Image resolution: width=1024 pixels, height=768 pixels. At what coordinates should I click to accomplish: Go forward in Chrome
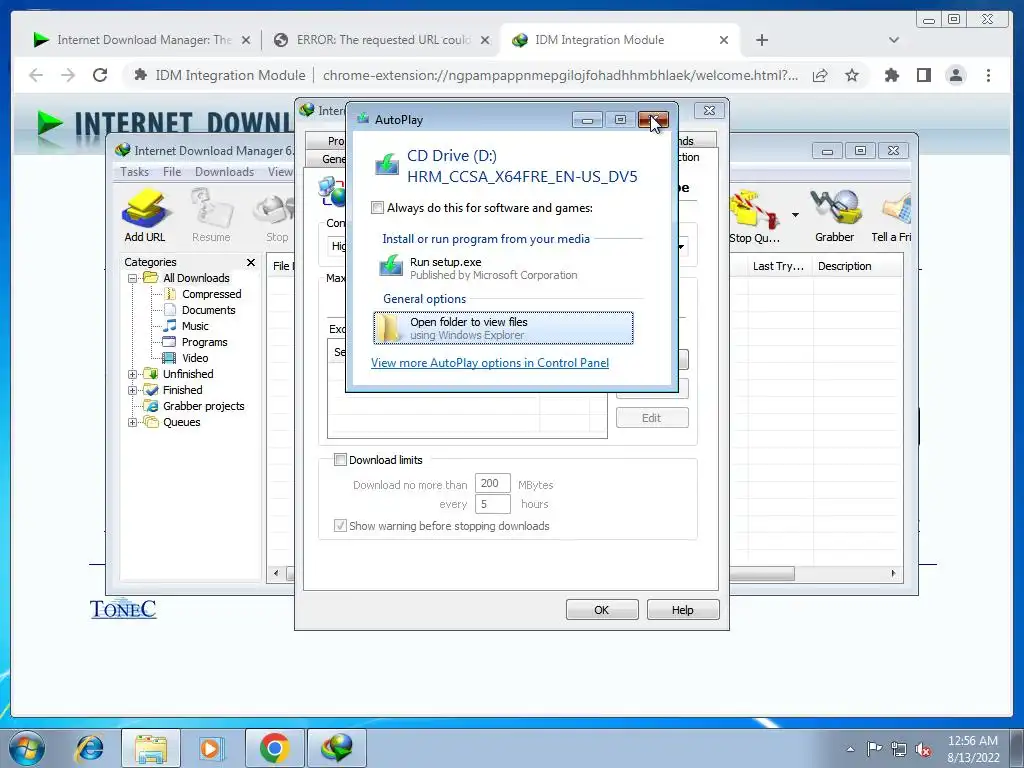tap(68, 75)
